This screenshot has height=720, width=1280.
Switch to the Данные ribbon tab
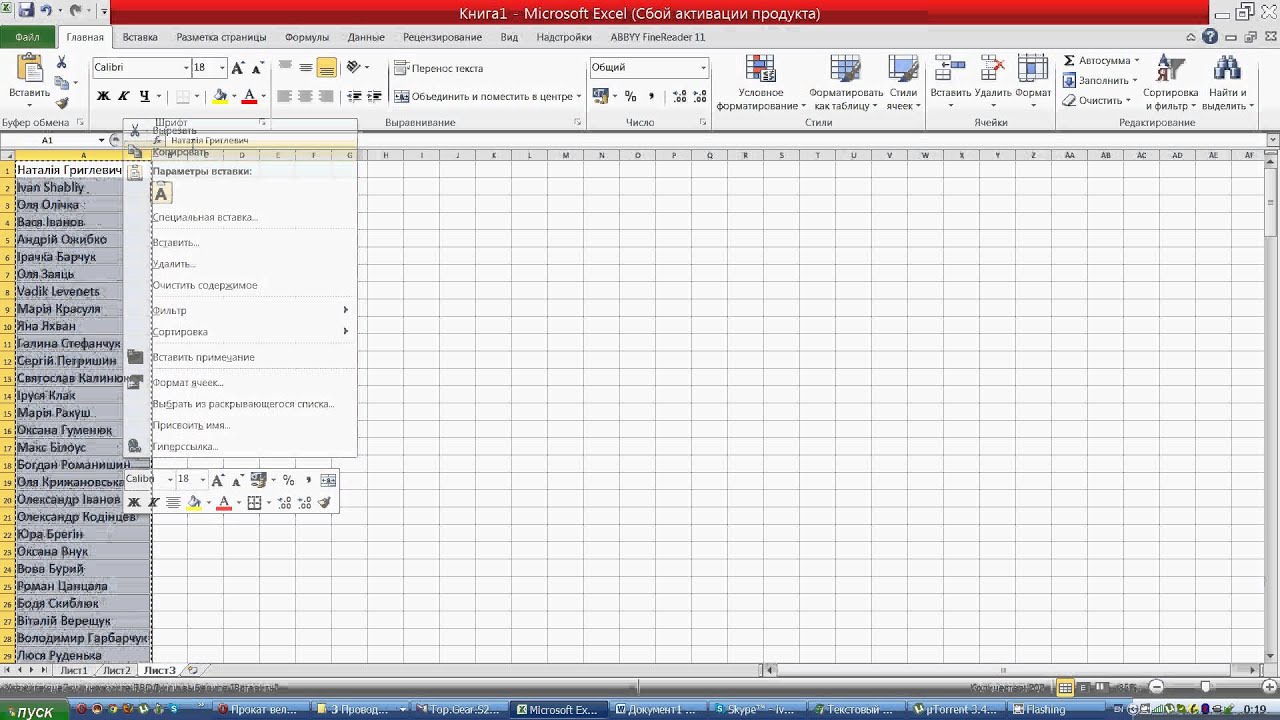366,37
